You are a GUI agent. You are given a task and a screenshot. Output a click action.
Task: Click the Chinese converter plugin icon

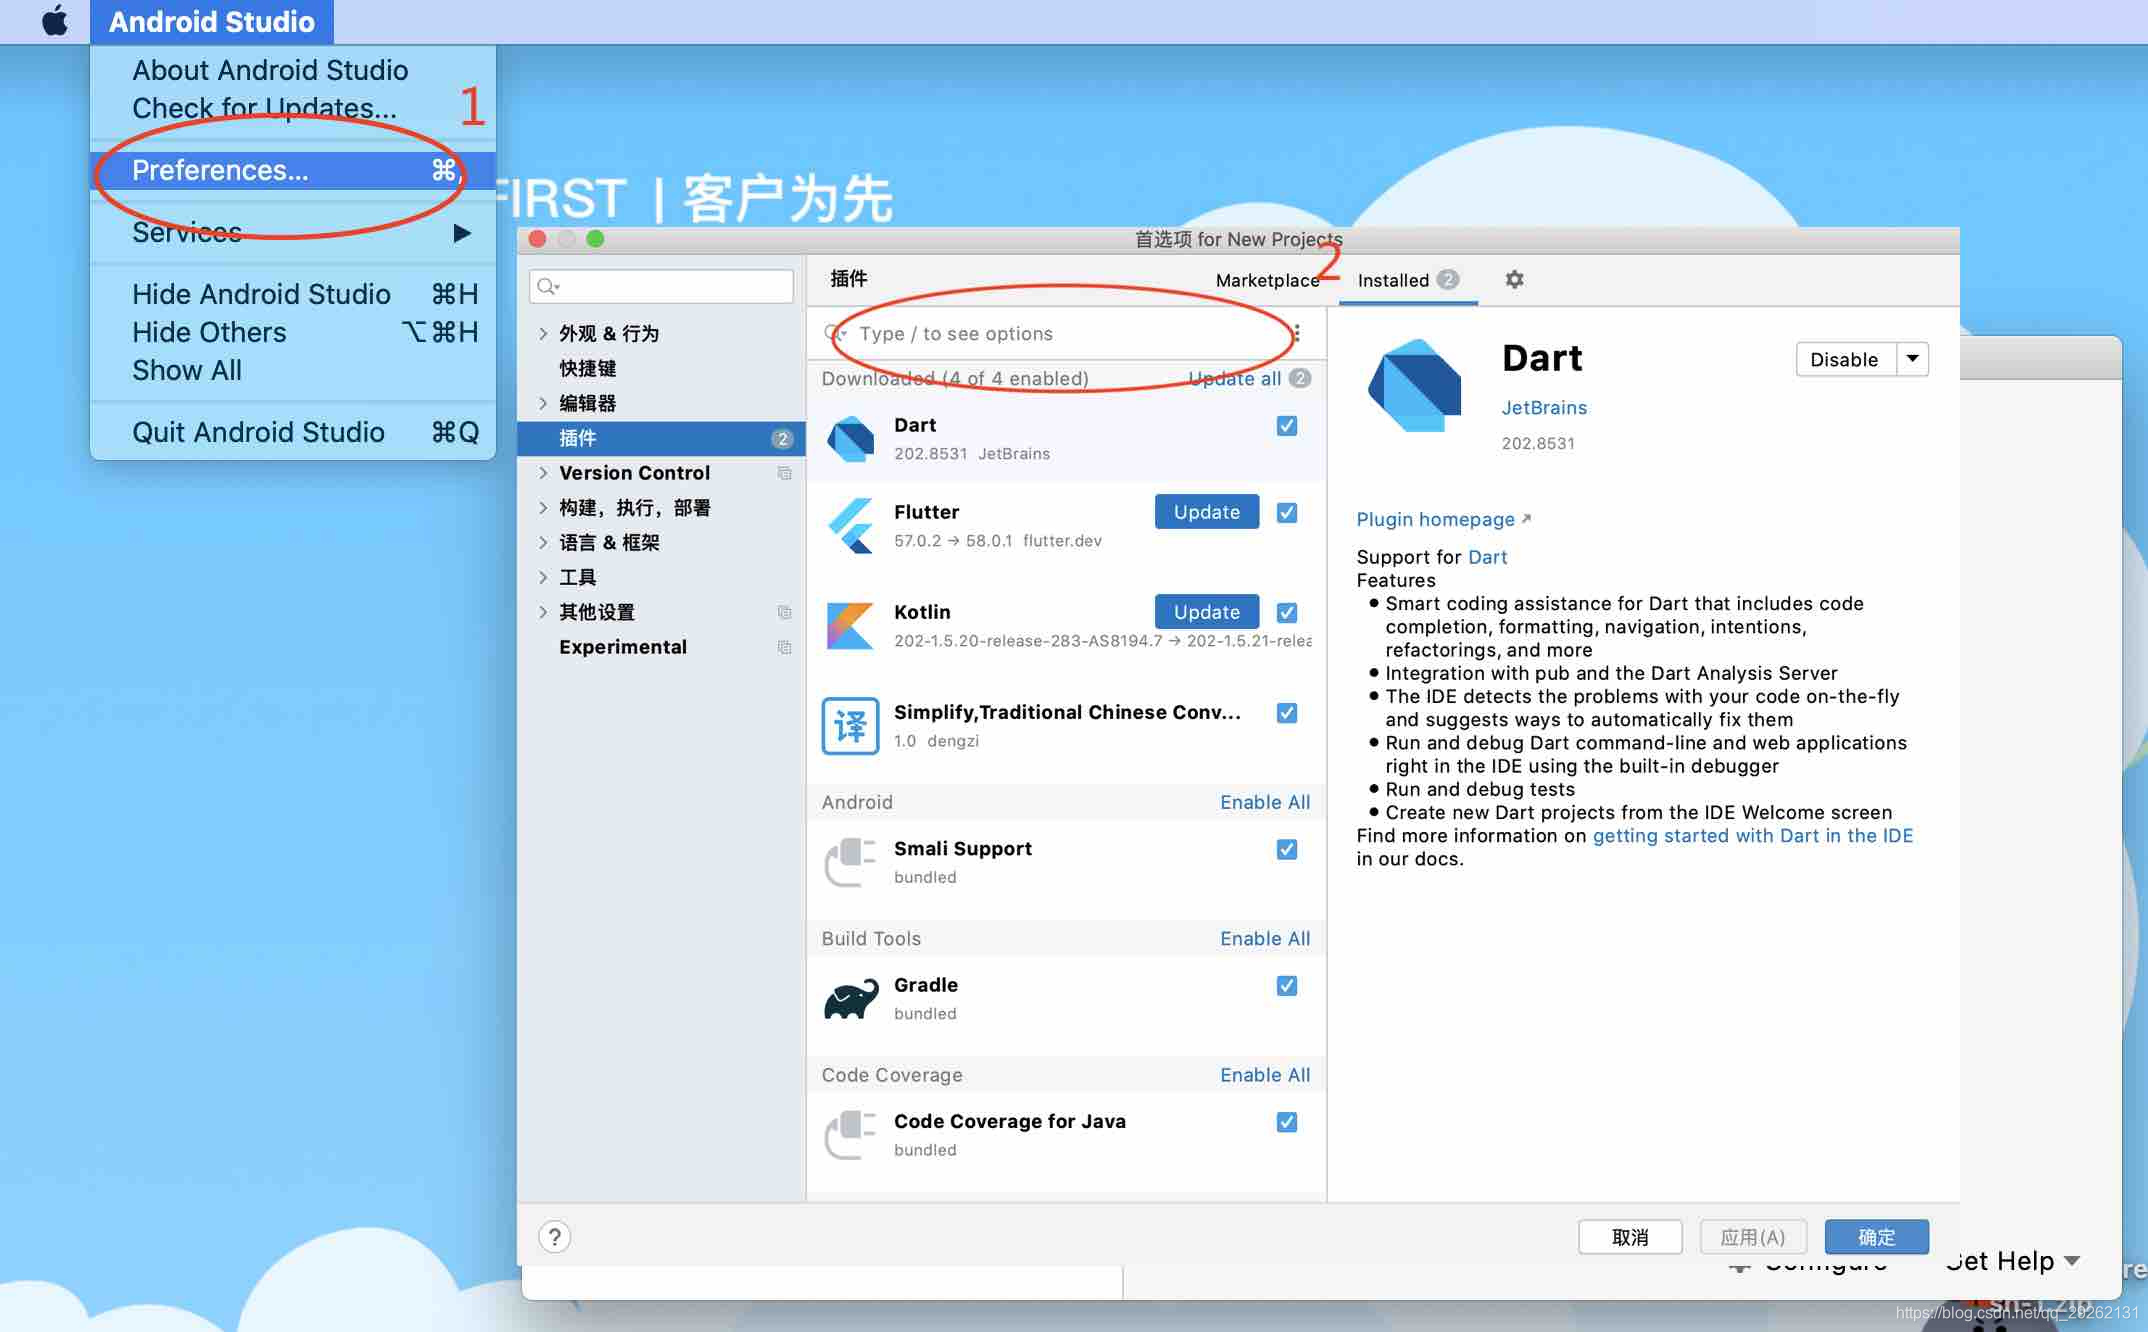[851, 725]
